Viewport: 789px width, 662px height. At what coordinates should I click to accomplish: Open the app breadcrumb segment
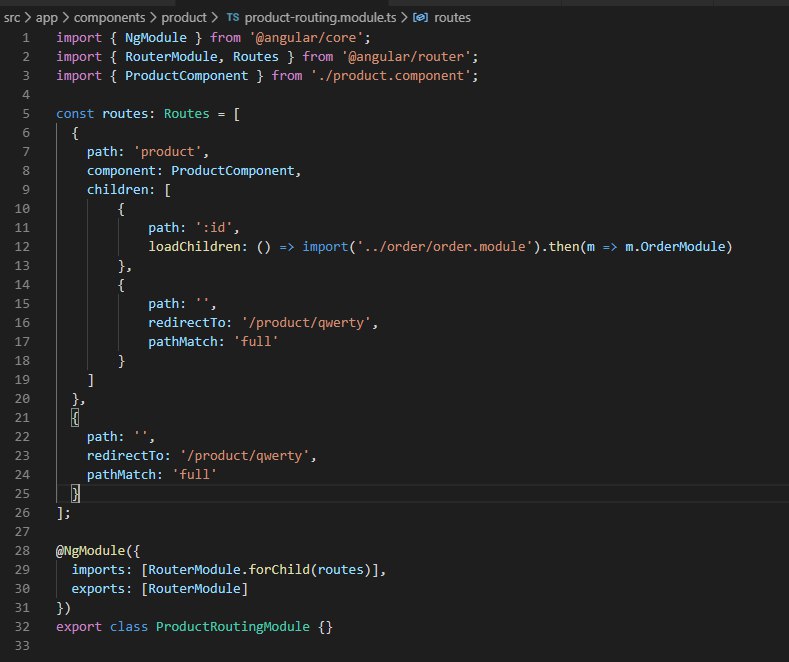tap(47, 18)
